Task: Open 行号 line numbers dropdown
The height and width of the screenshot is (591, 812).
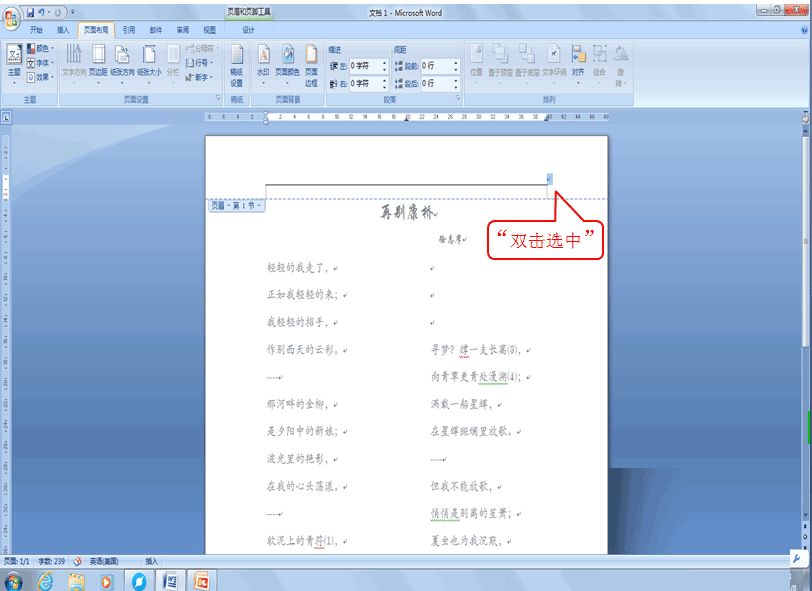Action: tap(199, 63)
